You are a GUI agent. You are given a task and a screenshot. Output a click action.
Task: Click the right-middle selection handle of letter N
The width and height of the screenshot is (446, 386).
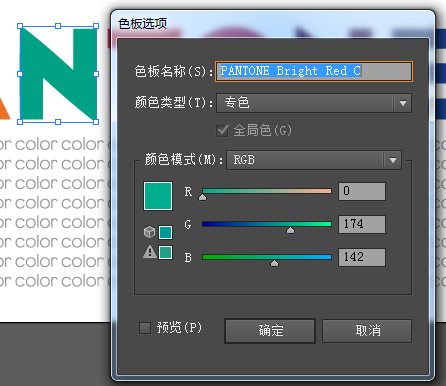click(96, 74)
